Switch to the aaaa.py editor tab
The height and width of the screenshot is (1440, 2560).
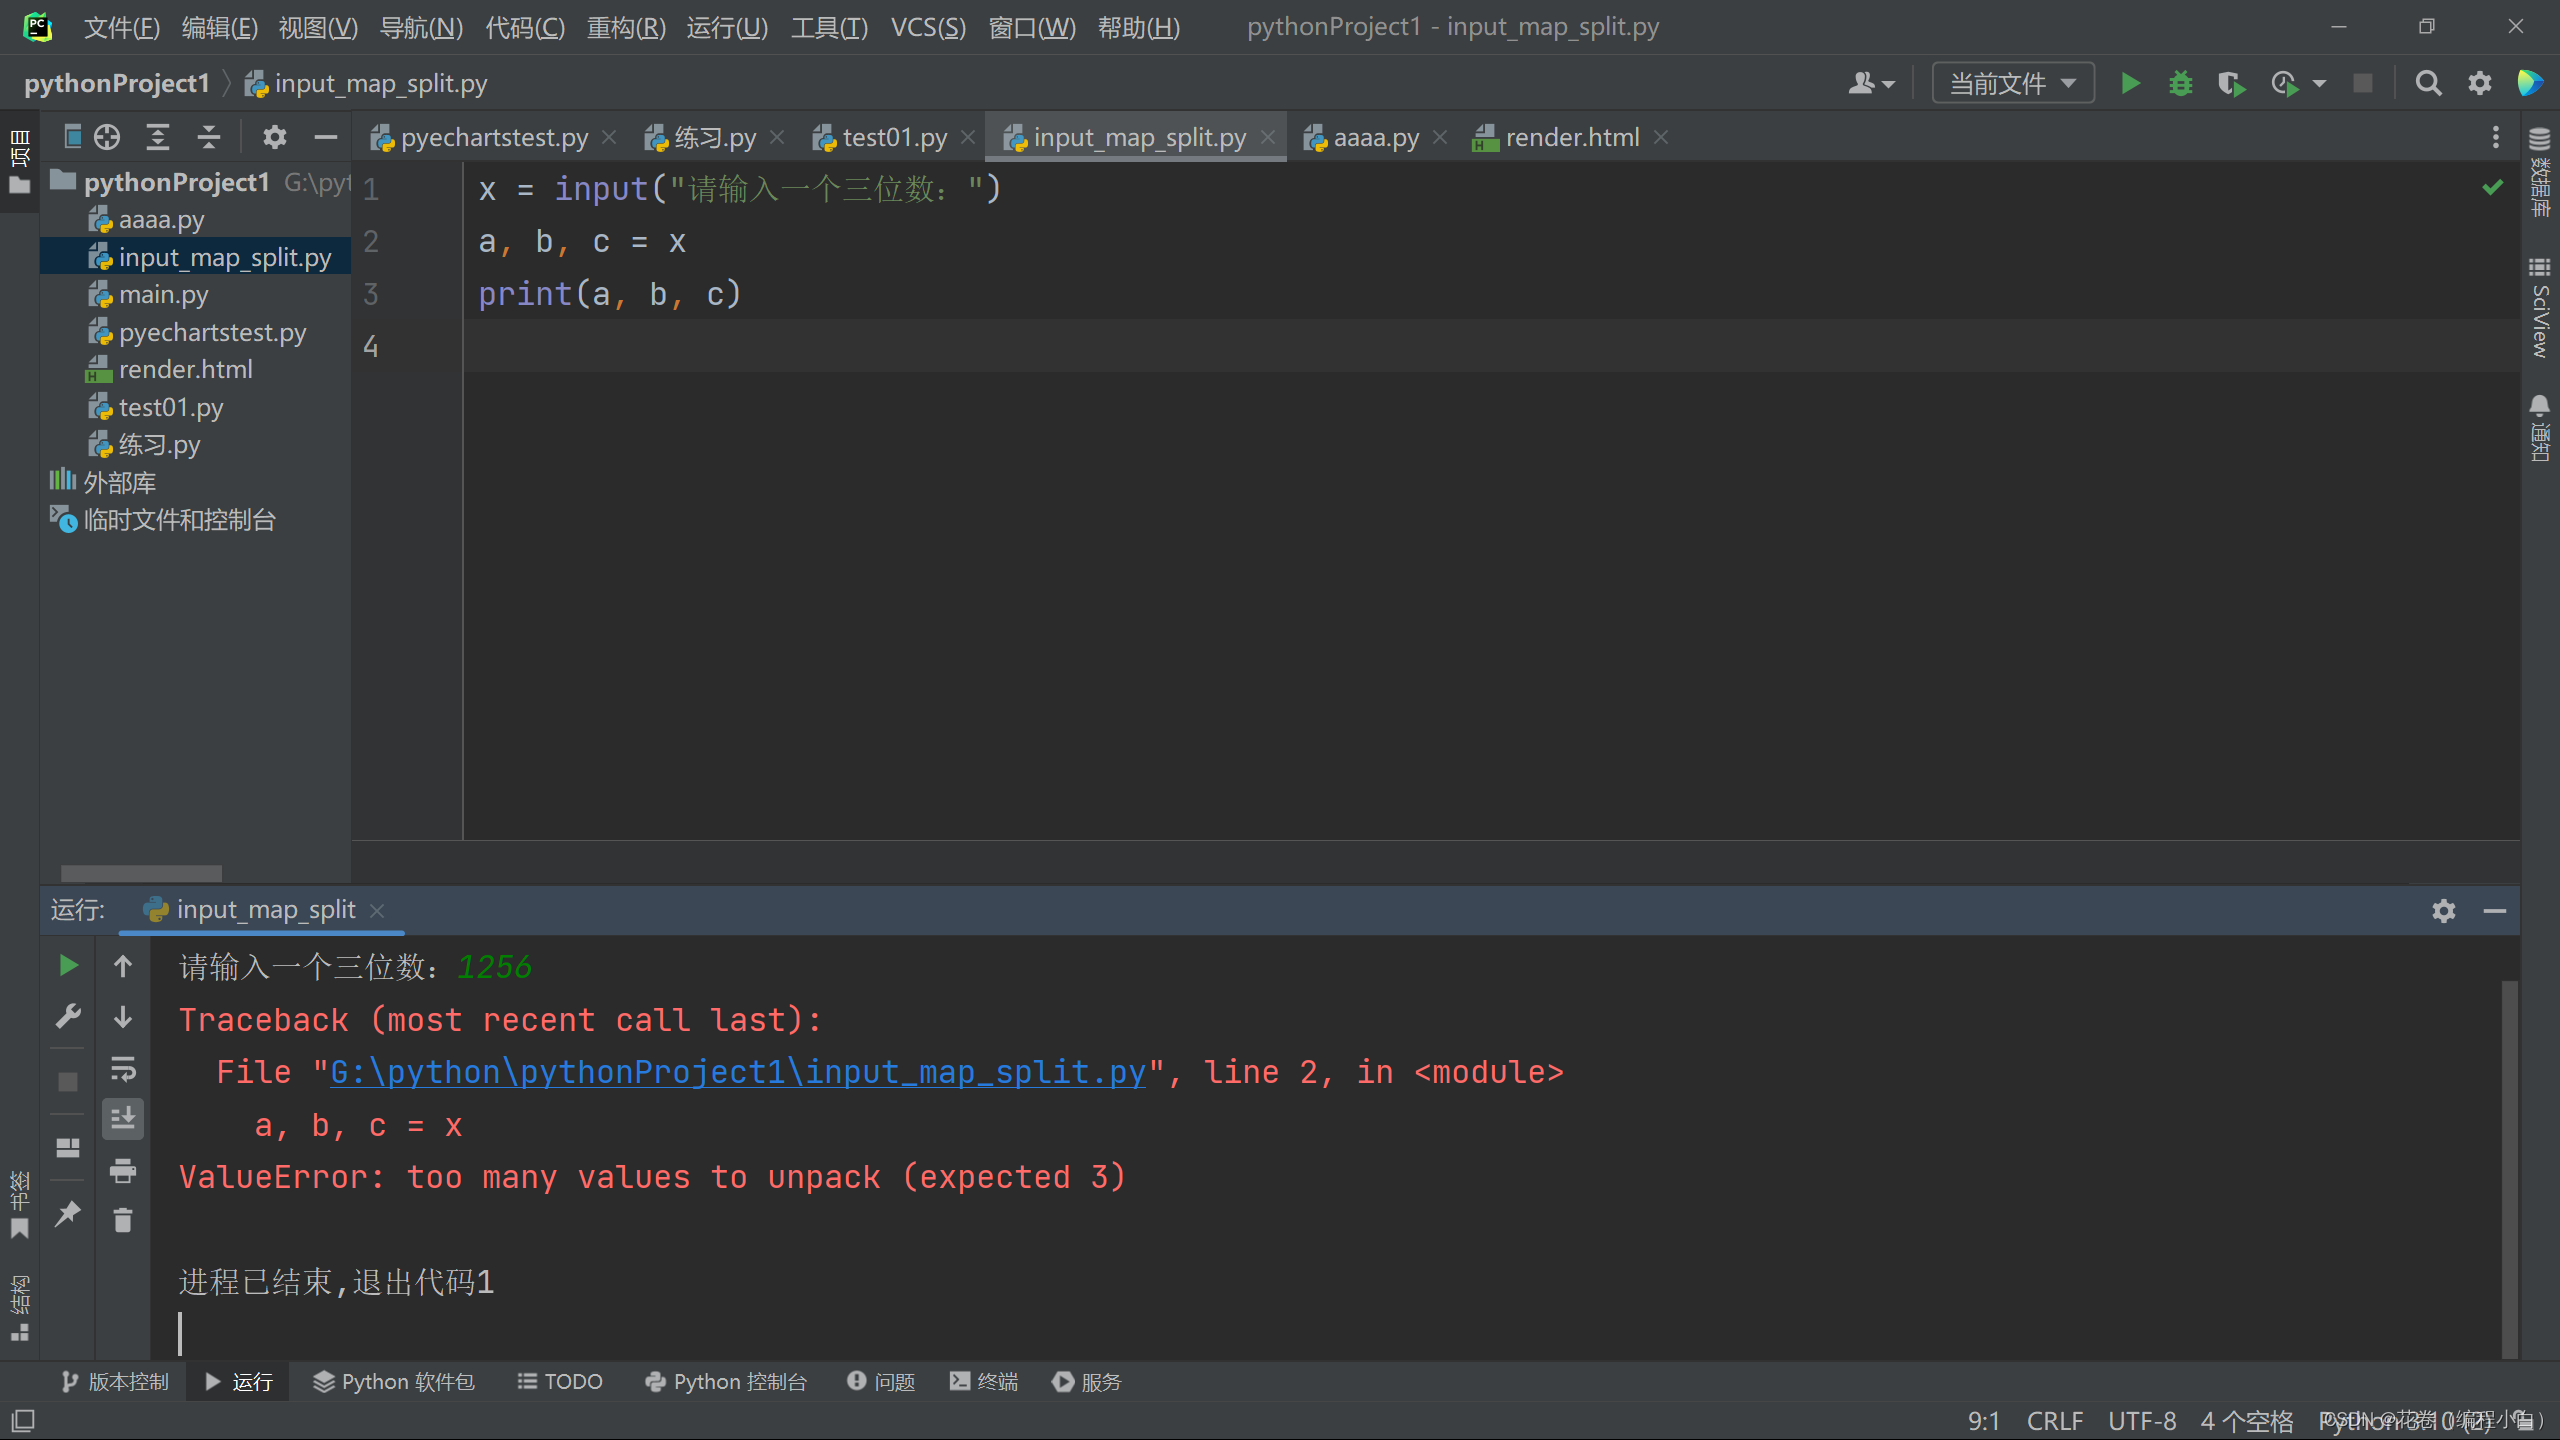click(1375, 137)
